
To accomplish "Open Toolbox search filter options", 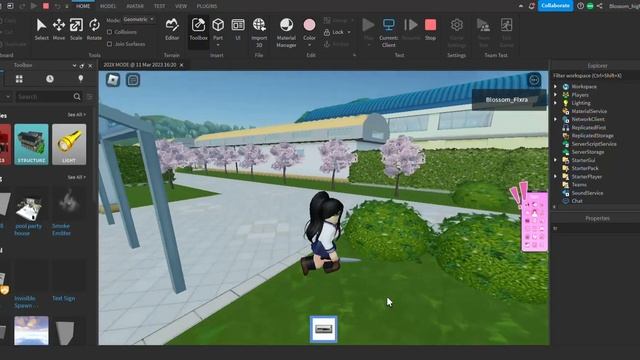I will [x=90, y=97].
